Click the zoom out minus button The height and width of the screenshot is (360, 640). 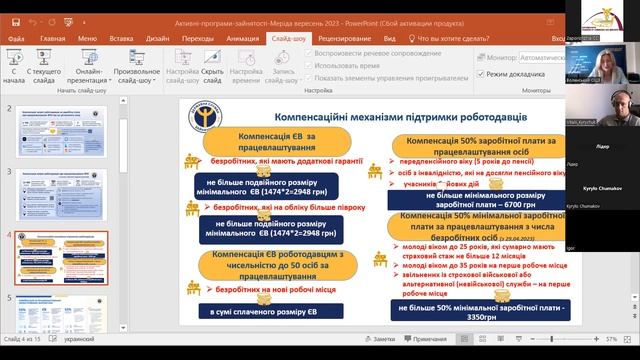point(532,339)
